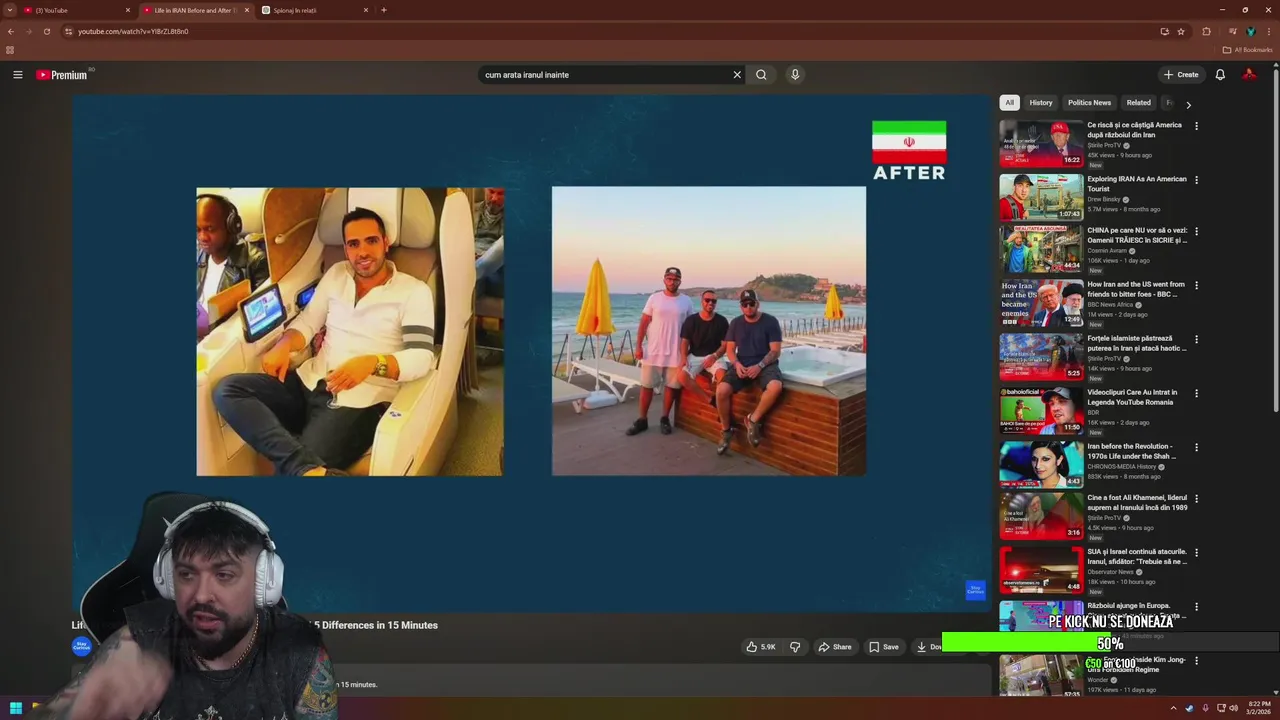Close the Spionaj în relații tab
This screenshot has height=720, width=1280.
pos(366,10)
